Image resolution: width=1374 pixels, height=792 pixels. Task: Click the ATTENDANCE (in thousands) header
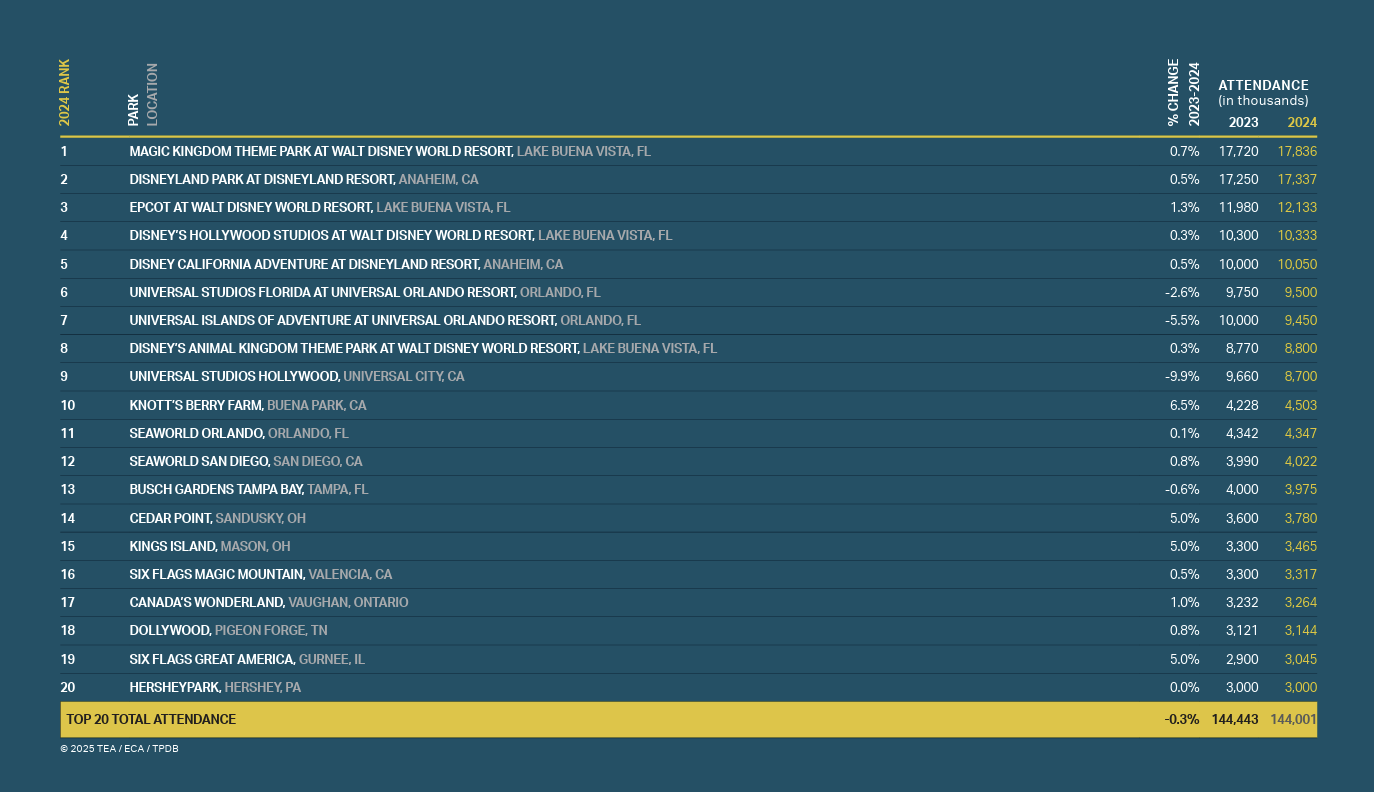coord(1262,92)
